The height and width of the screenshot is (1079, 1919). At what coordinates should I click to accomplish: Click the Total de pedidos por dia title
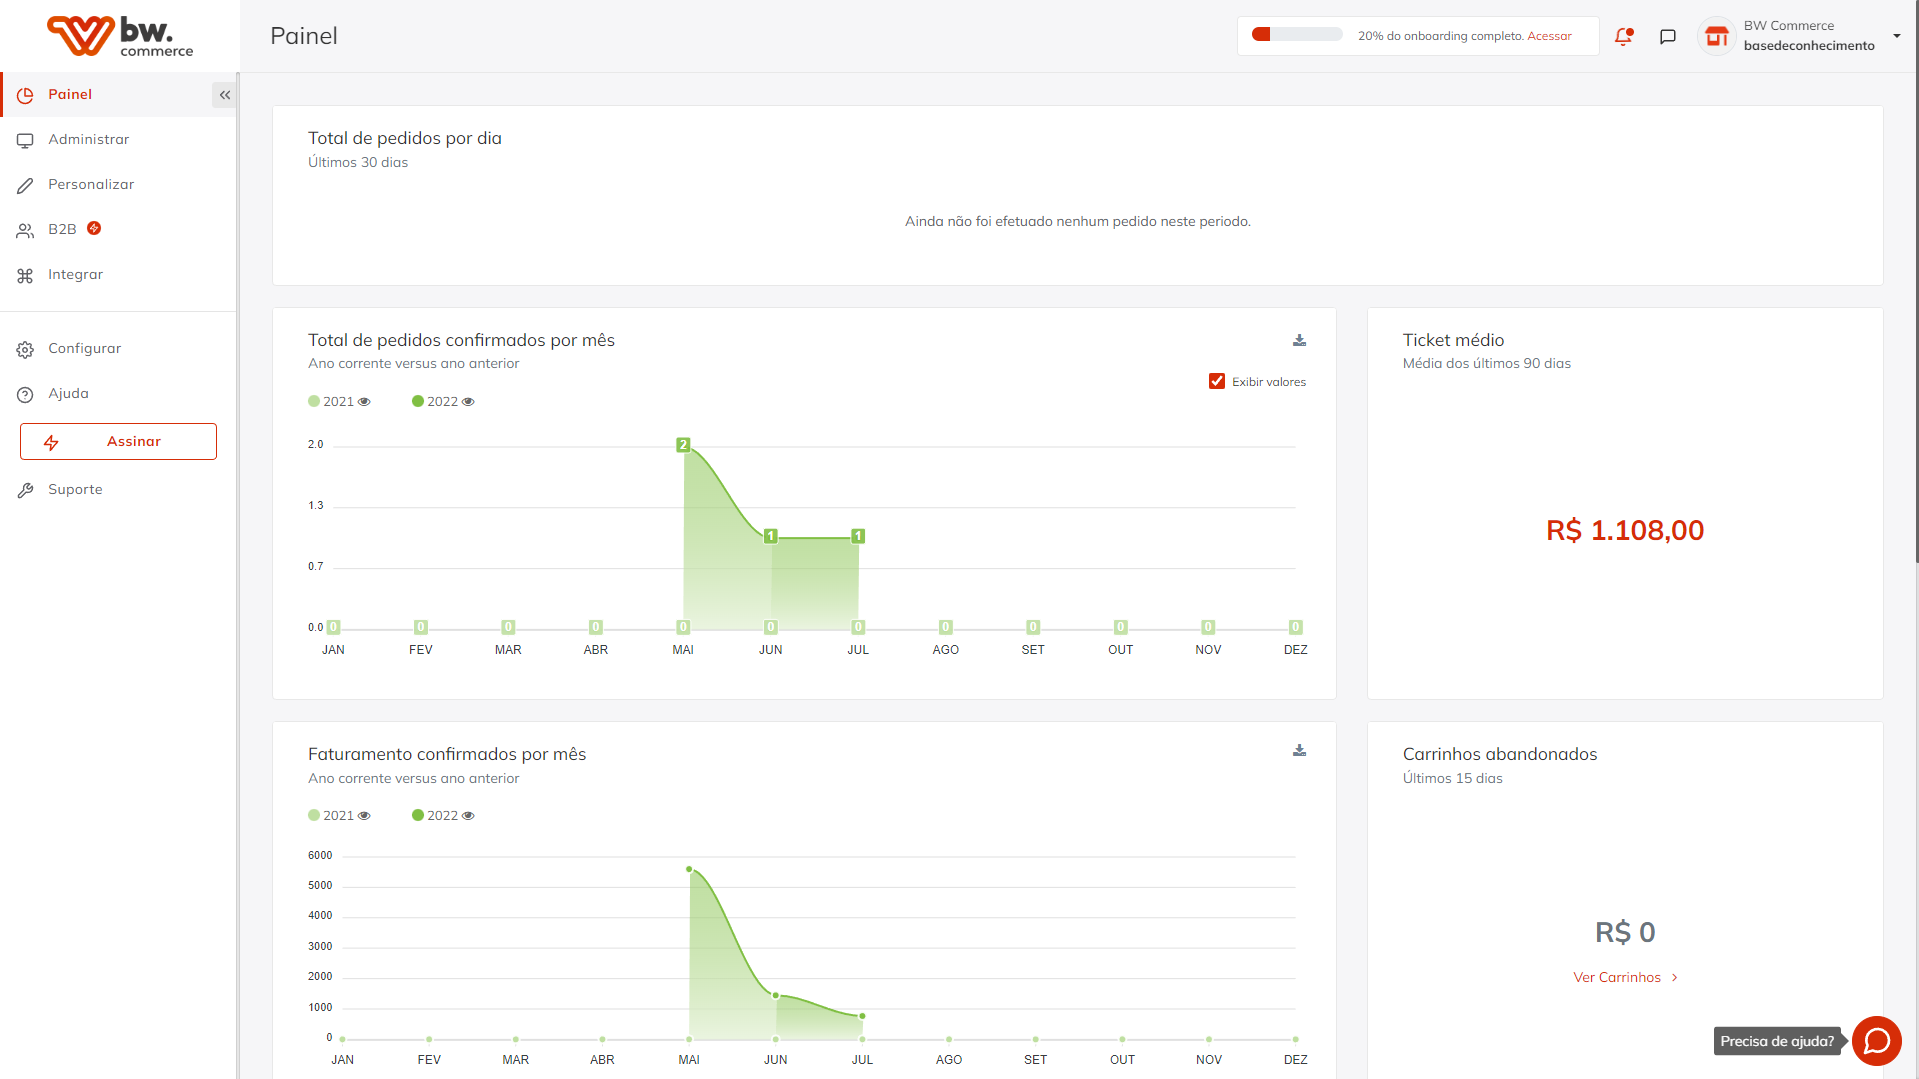coord(405,138)
